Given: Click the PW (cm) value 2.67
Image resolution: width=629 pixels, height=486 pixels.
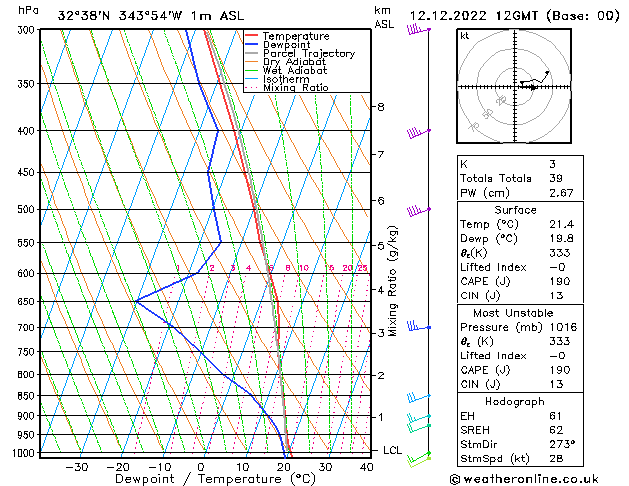Looking at the screenshot, I should click(561, 193).
